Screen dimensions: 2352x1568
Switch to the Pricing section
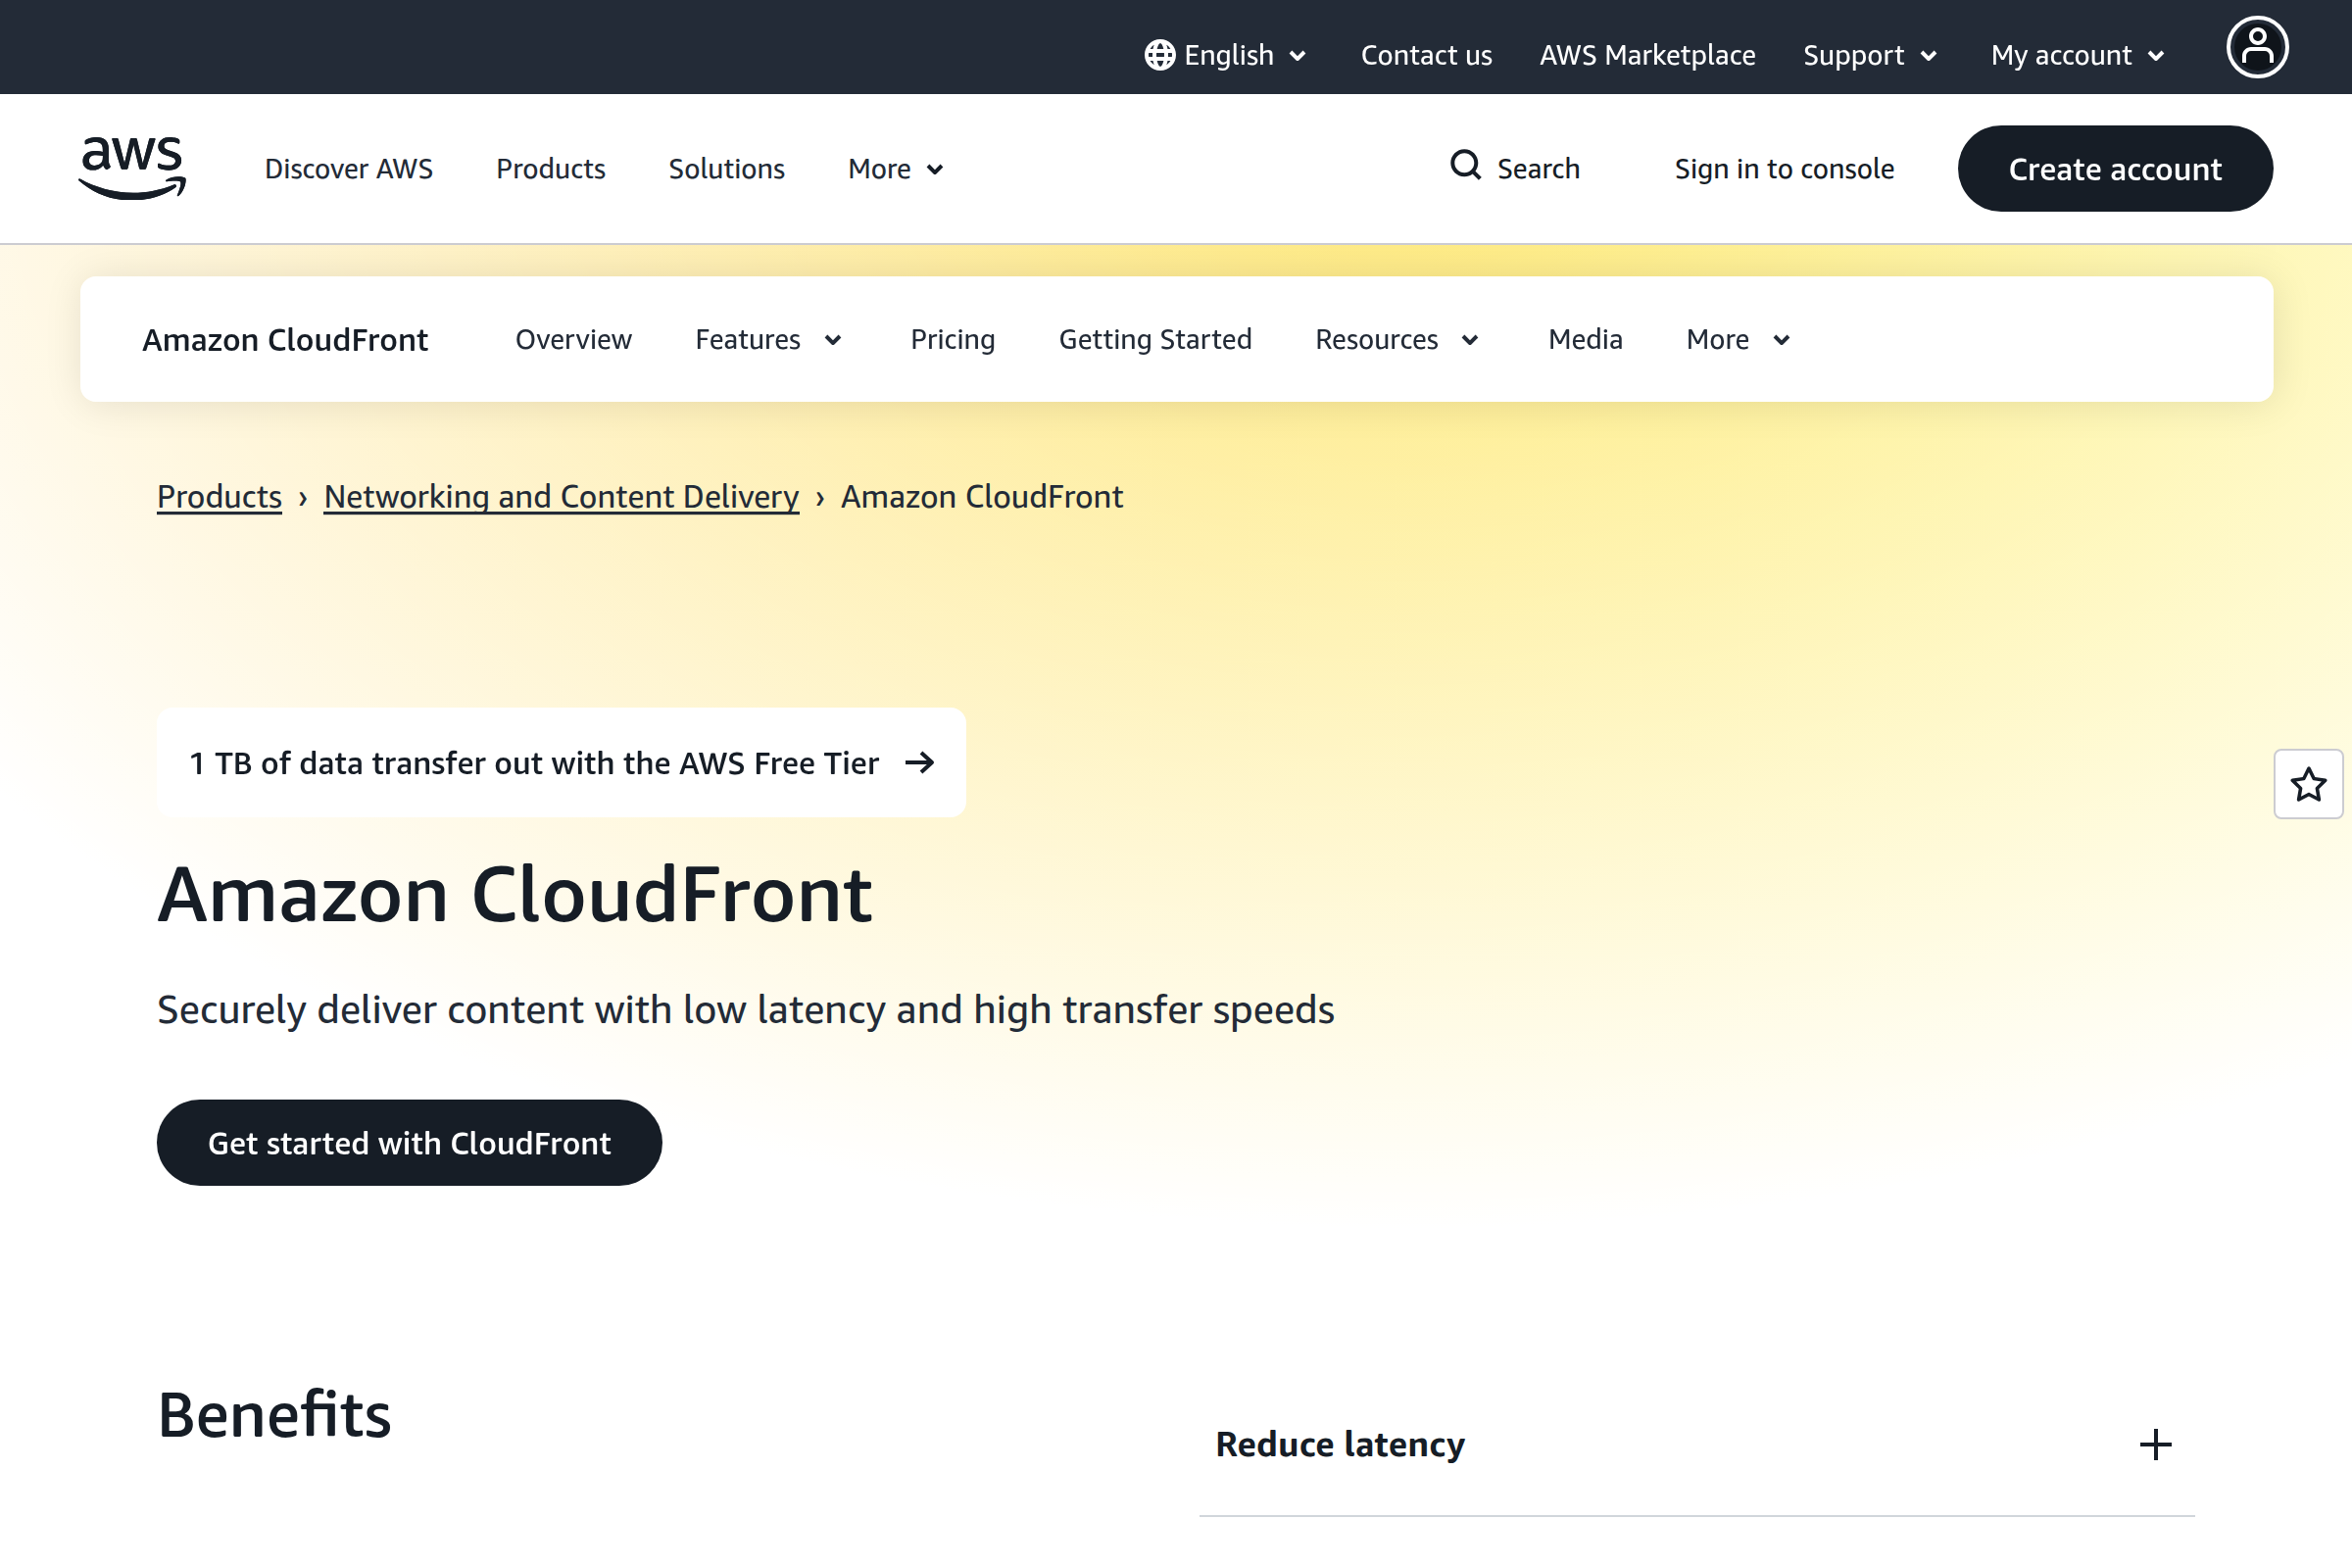point(952,339)
